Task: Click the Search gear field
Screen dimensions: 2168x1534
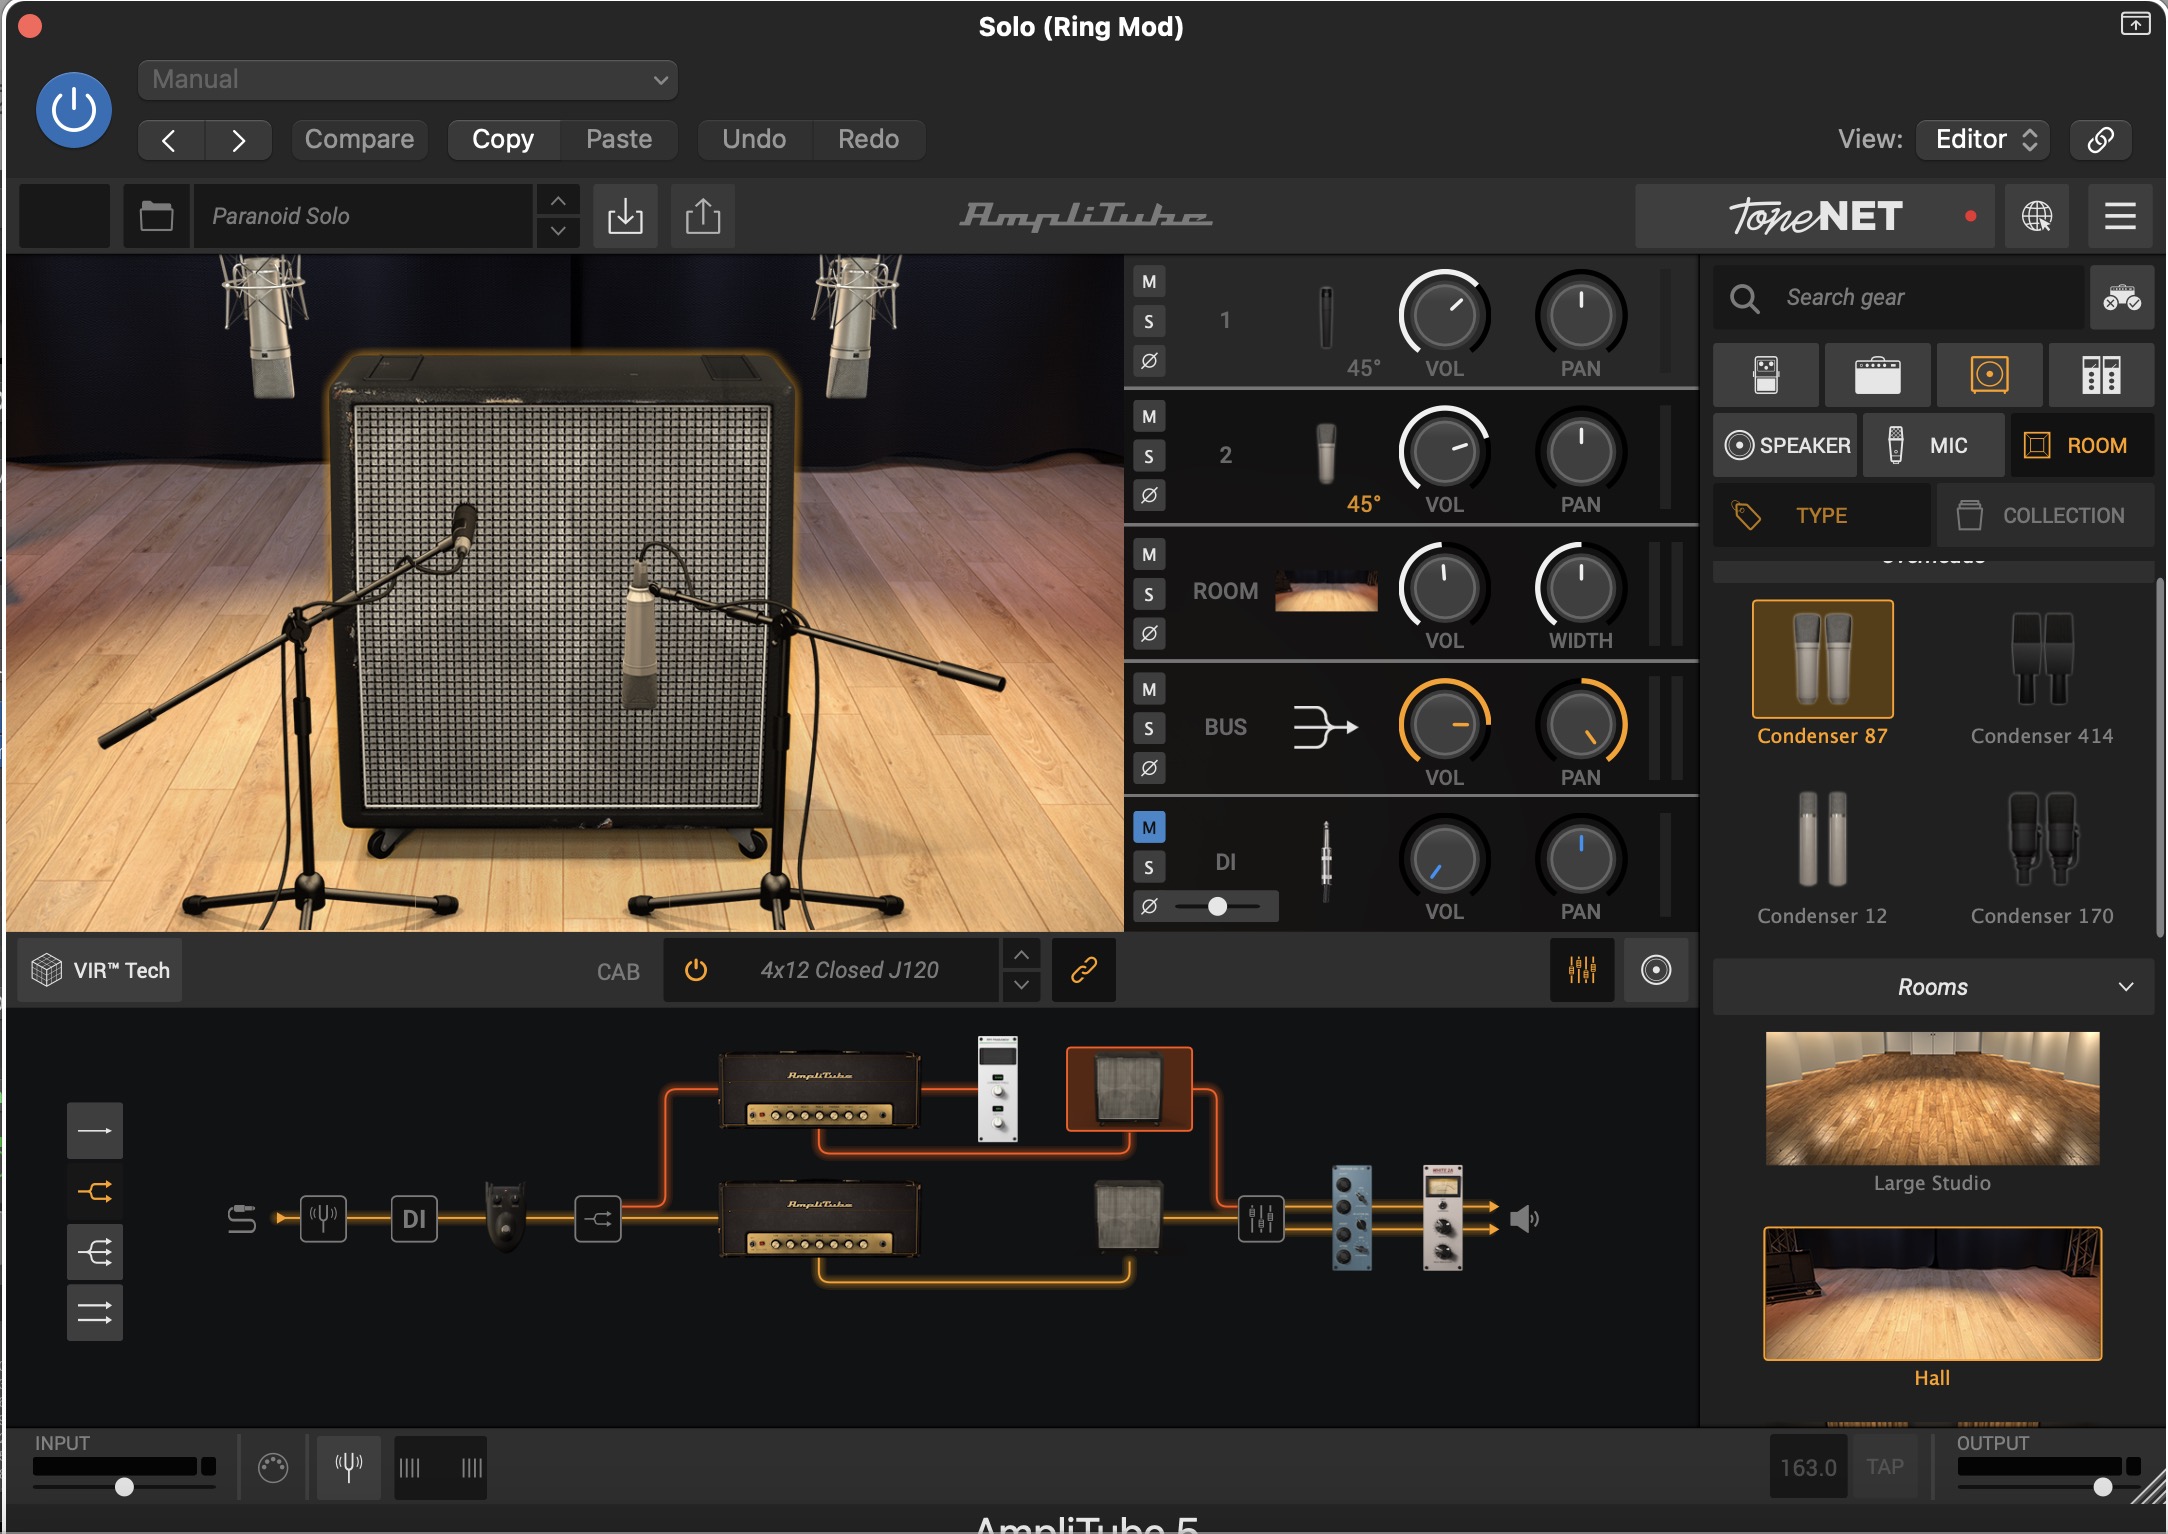Action: (x=1900, y=297)
